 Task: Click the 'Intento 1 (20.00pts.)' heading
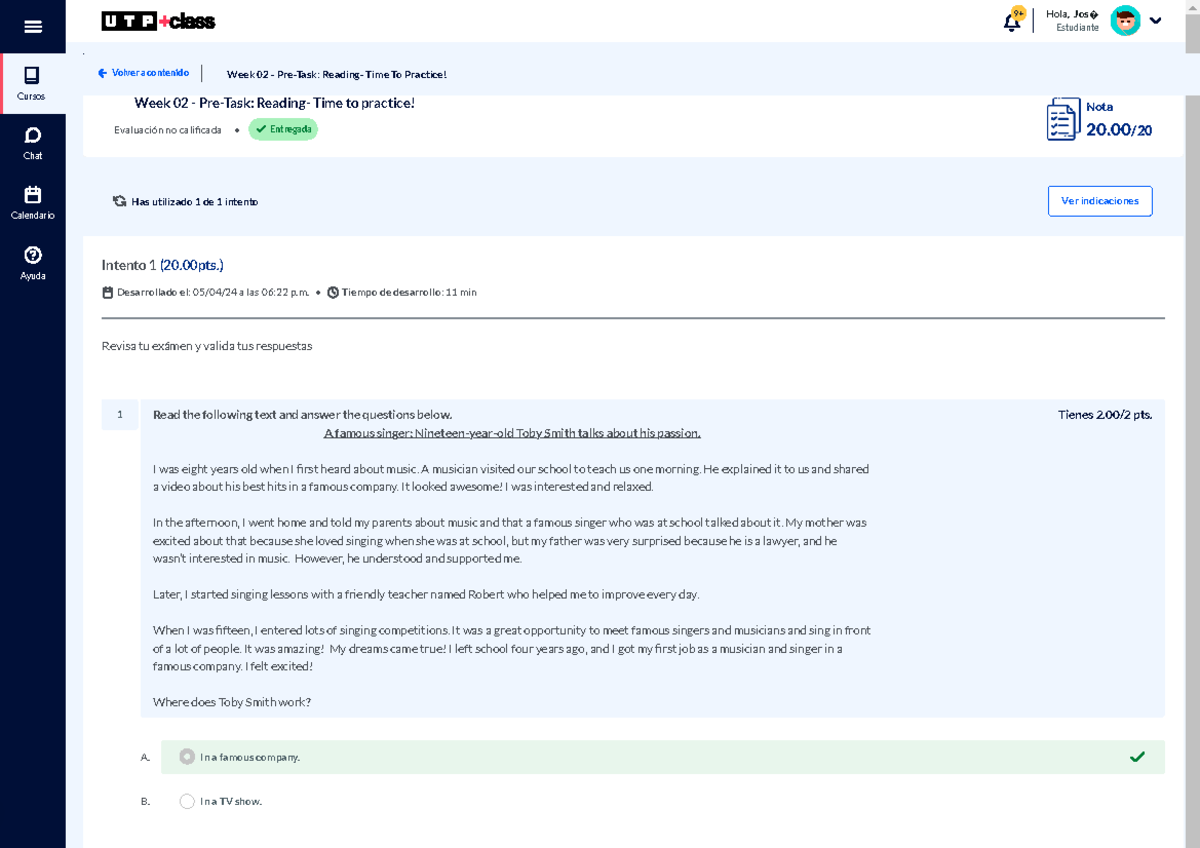pyautogui.click(x=162, y=265)
